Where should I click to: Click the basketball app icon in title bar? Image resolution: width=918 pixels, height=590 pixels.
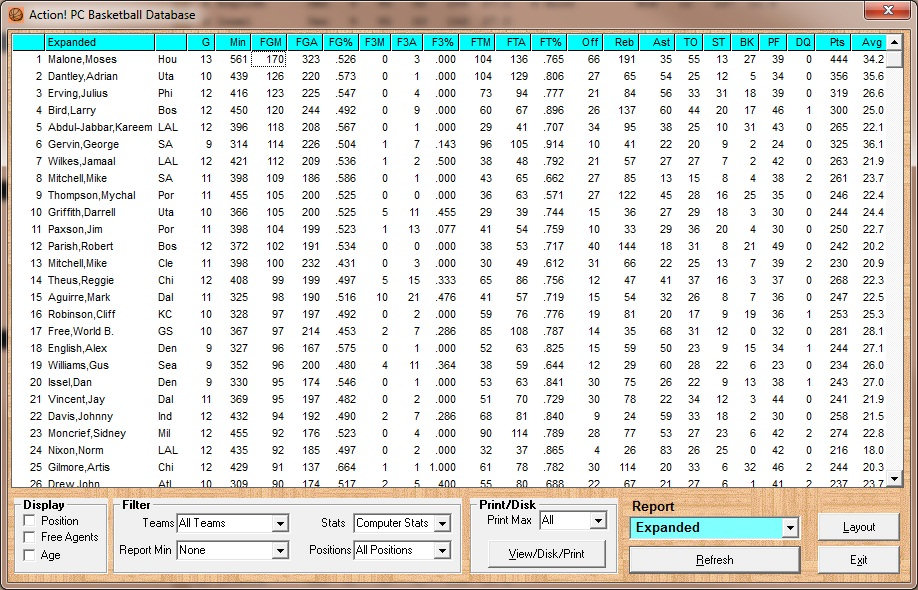[15, 15]
